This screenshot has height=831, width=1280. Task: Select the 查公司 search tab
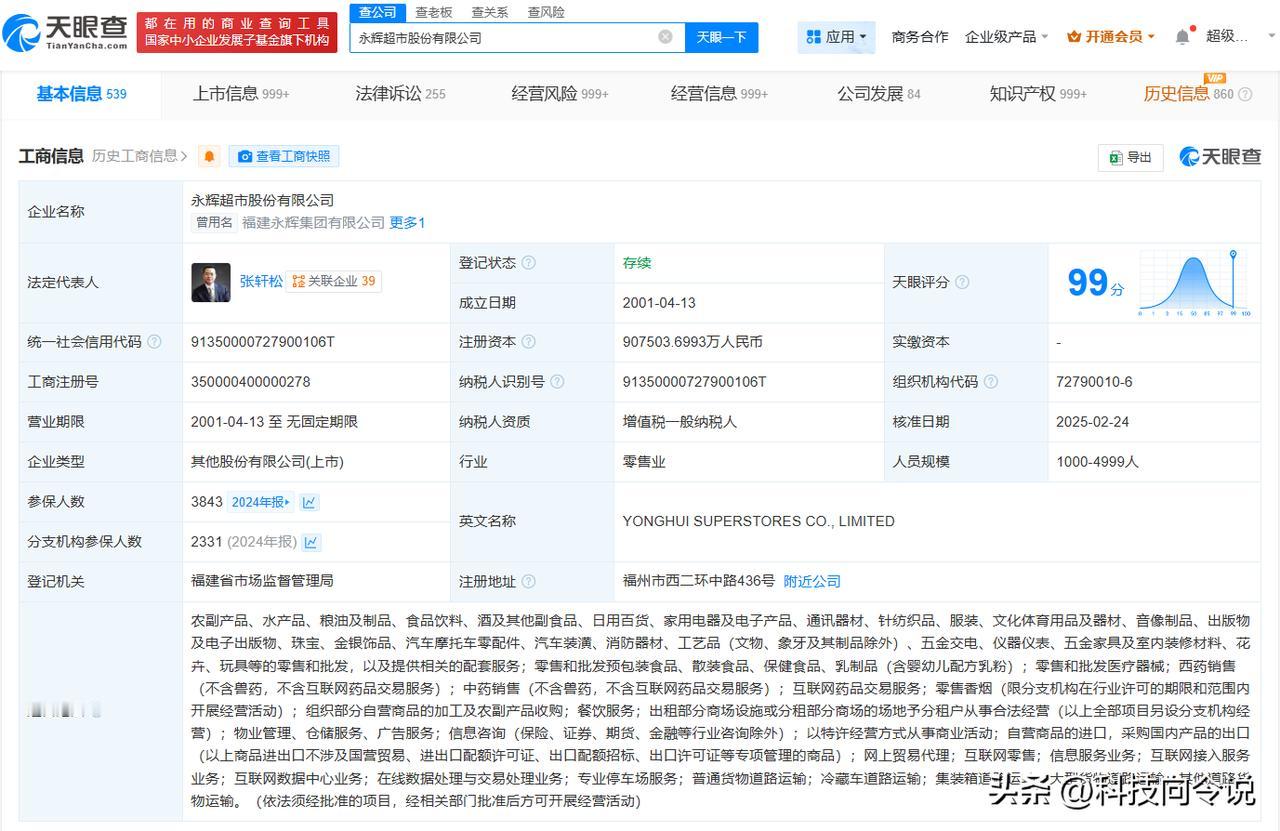tap(377, 12)
